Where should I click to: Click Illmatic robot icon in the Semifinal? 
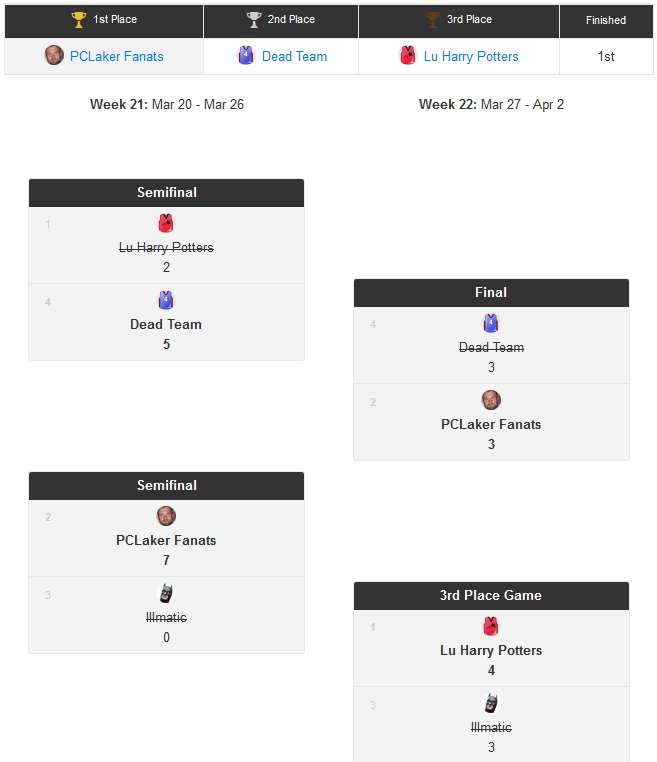tap(166, 594)
